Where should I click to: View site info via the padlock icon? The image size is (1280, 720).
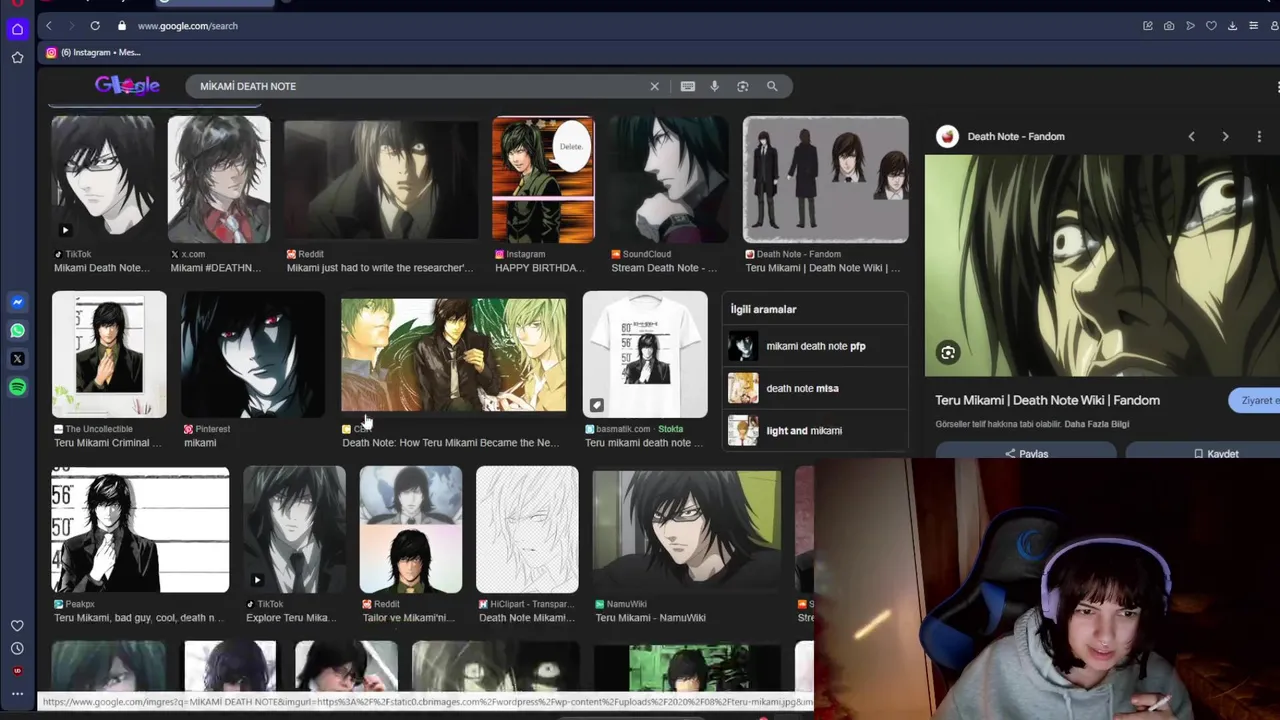tap(122, 26)
